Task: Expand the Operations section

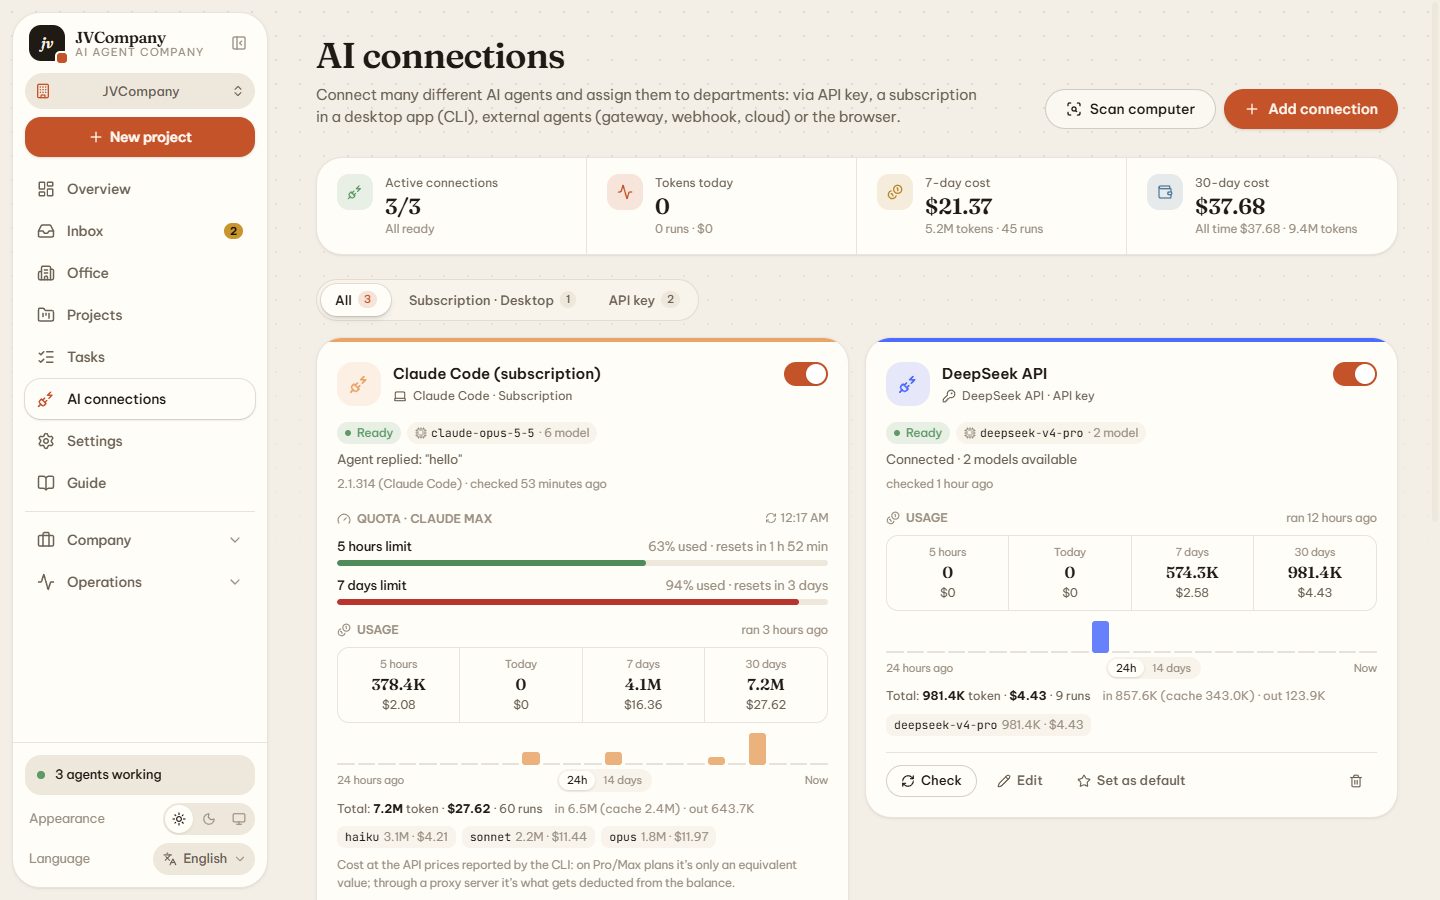Action: (x=140, y=582)
